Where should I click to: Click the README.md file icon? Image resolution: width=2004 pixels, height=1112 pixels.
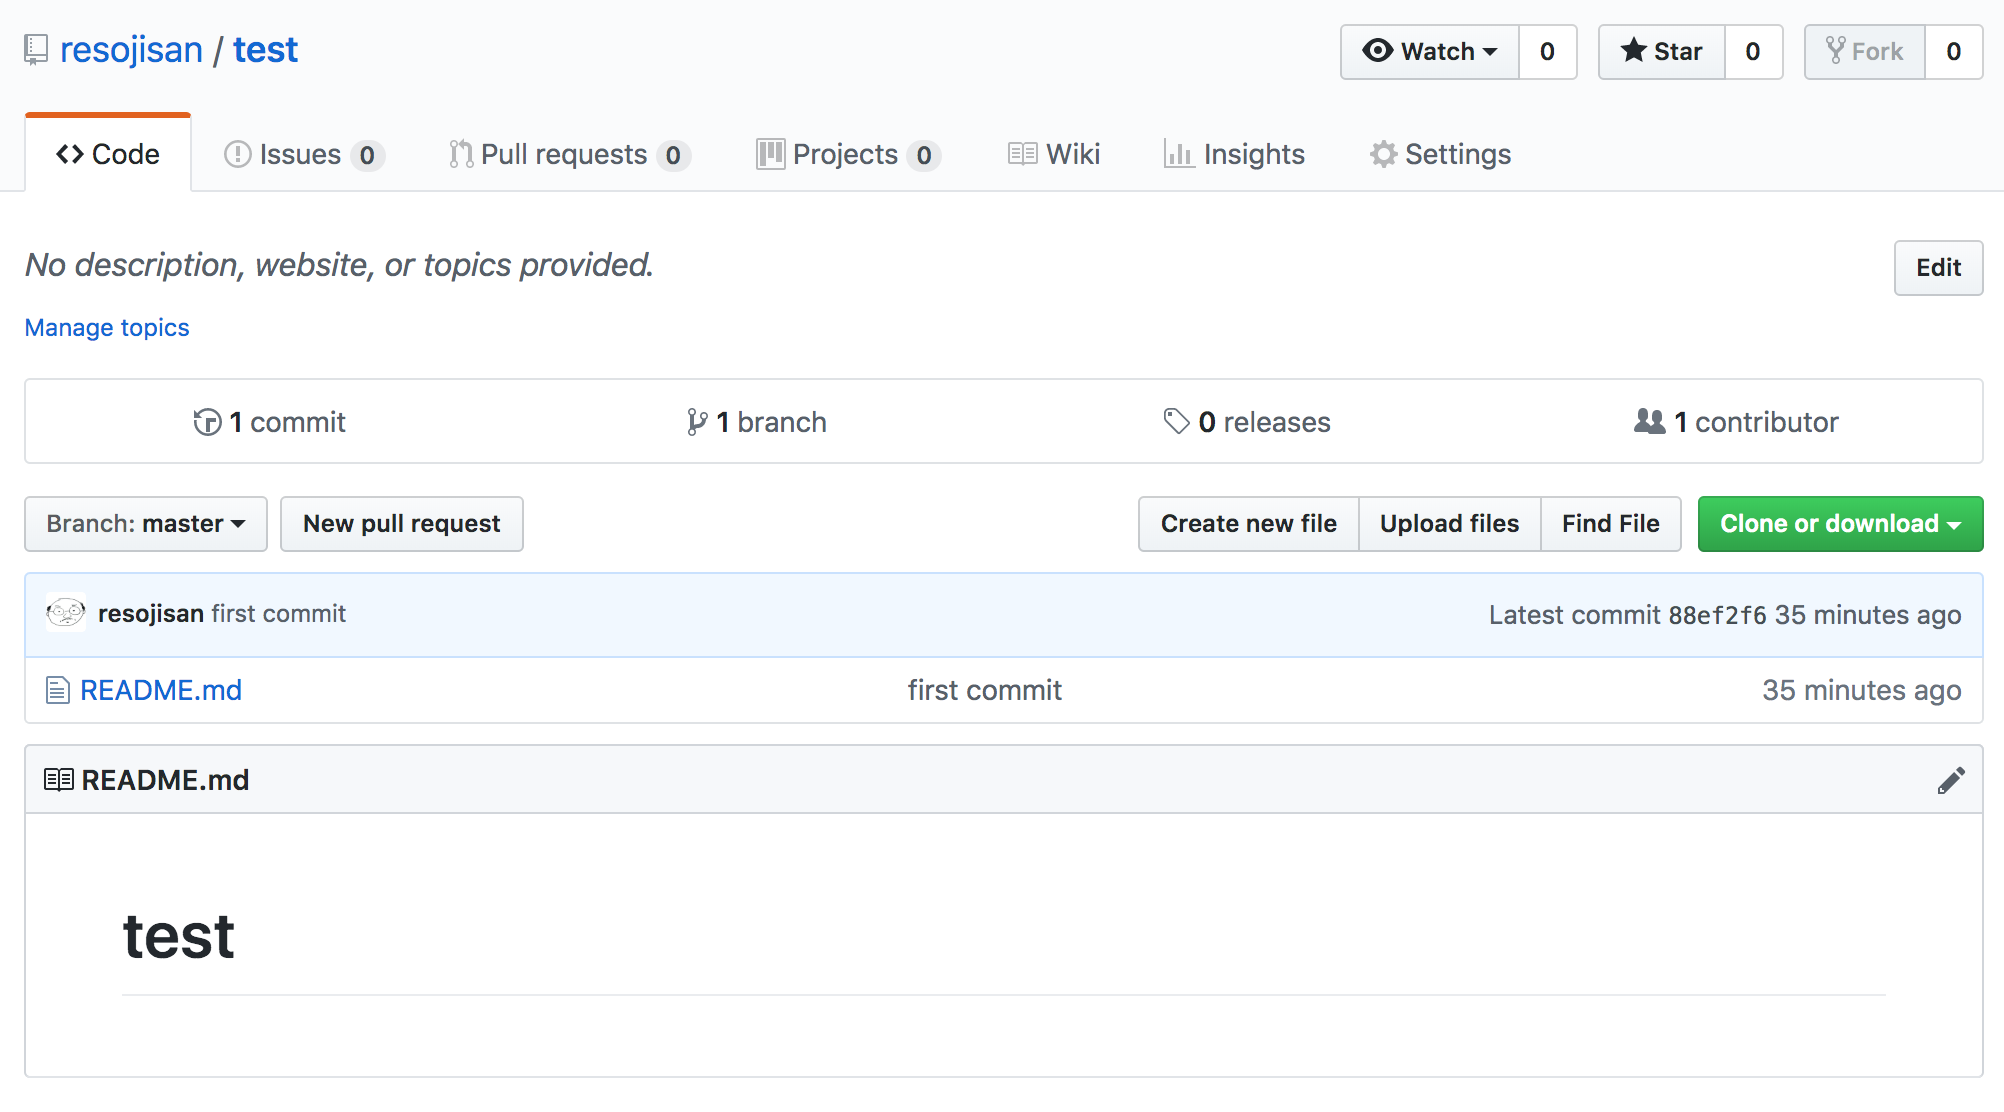pyautogui.click(x=58, y=690)
